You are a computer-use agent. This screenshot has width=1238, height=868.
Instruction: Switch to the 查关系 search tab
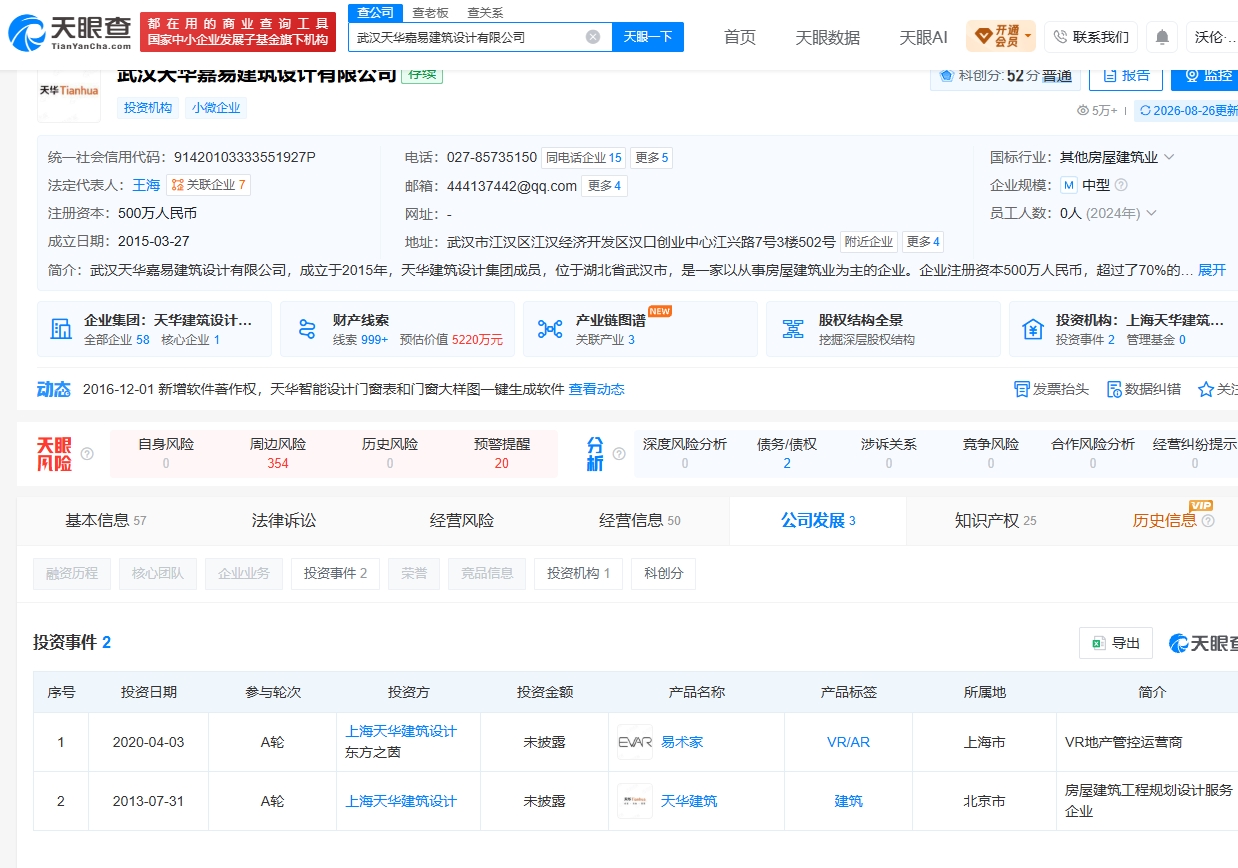click(485, 12)
